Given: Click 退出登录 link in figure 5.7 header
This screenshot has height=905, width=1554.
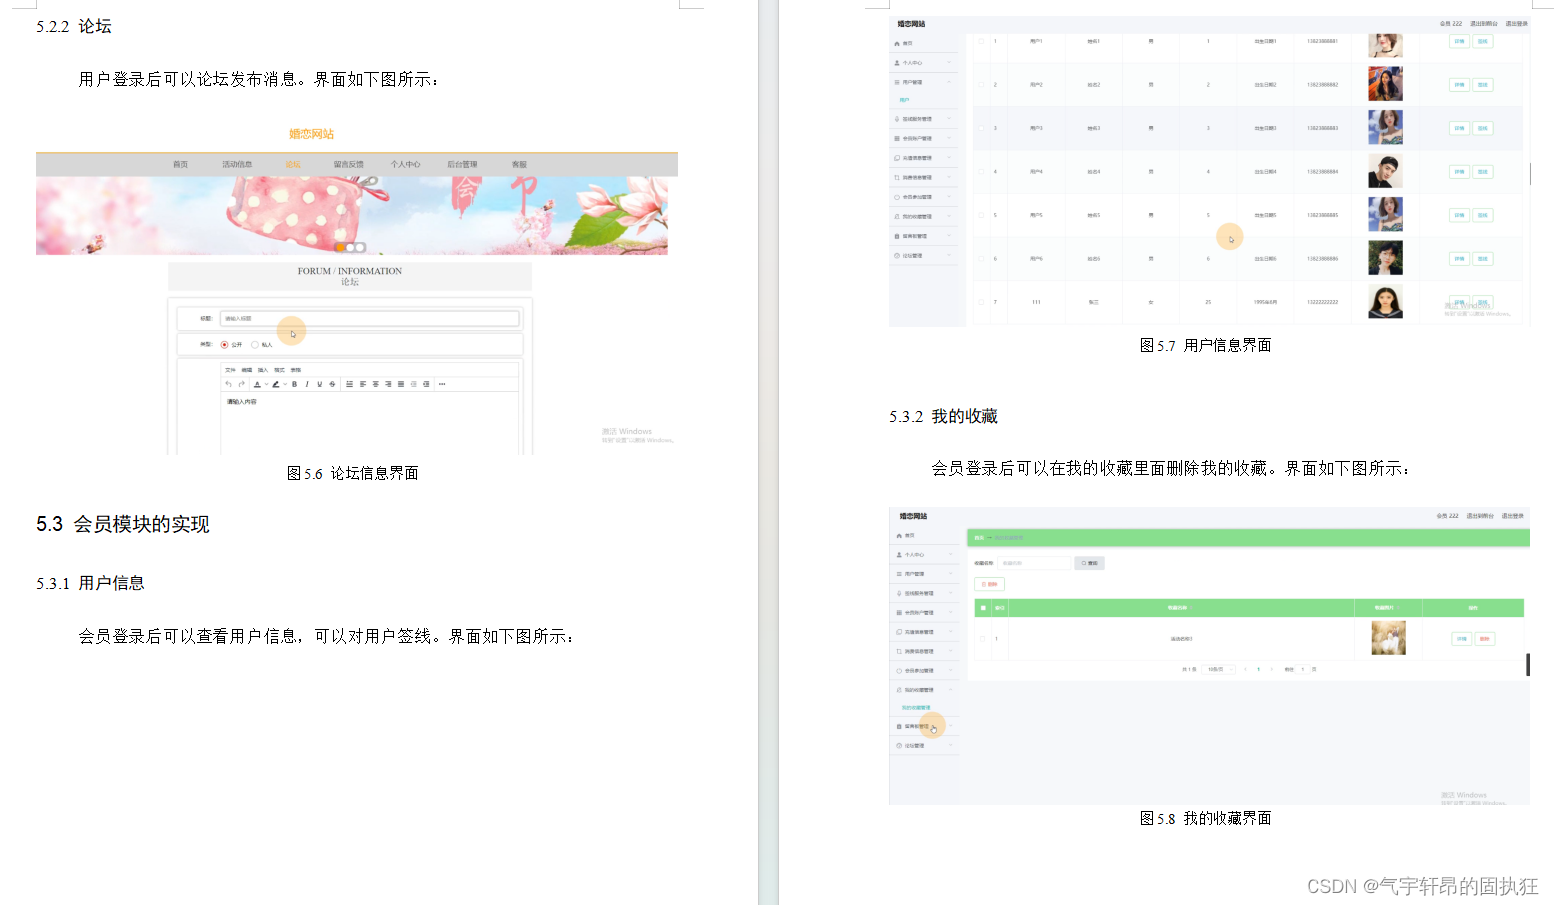Looking at the screenshot, I should coord(1516,23).
